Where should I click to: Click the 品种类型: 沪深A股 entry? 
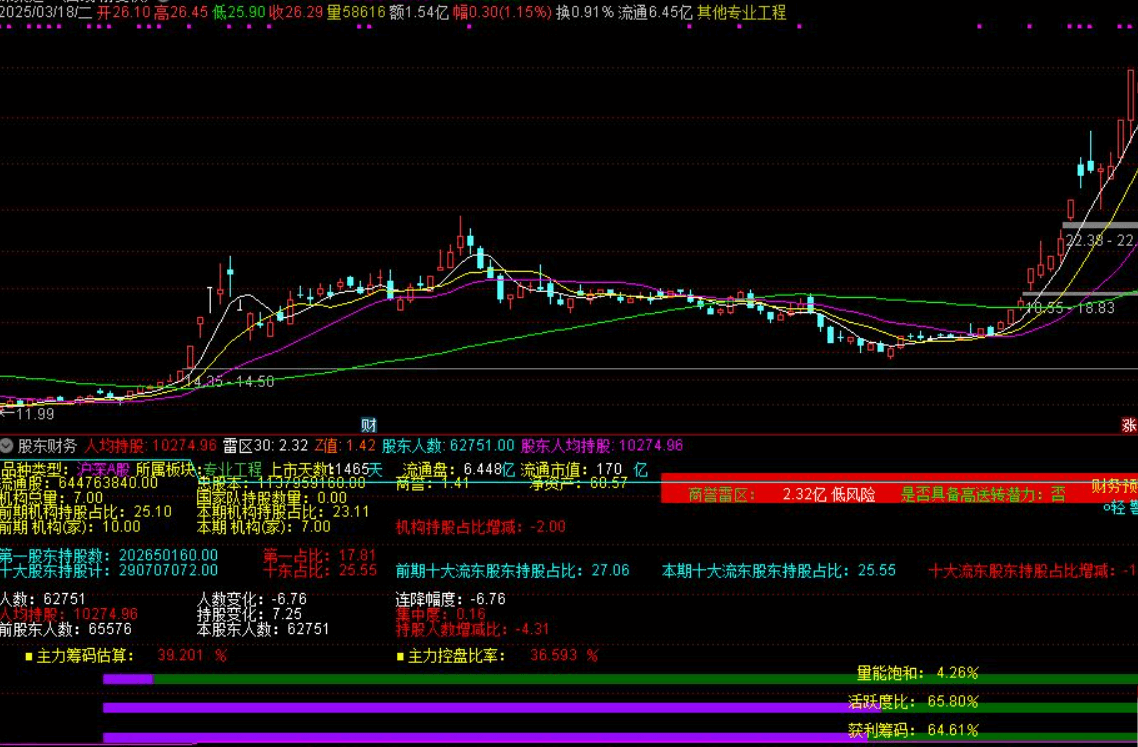tap(65, 469)
